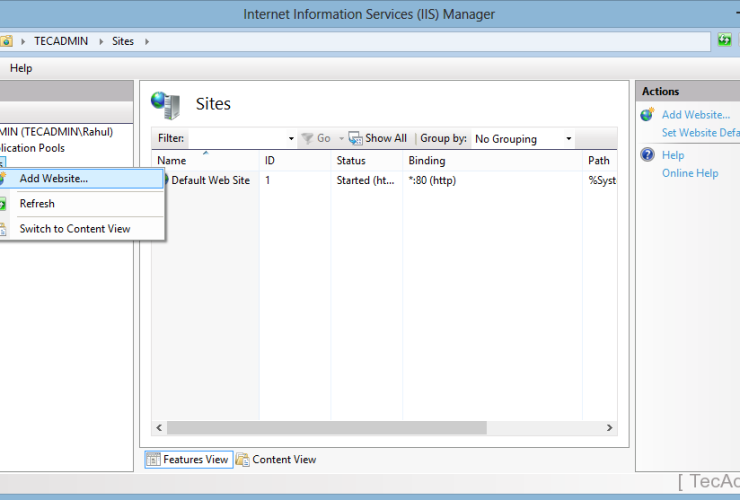The height and width of the screenshot is (500, 740).
Task: Click the blue question mark Help icon
Action: [x=647, y=155]
